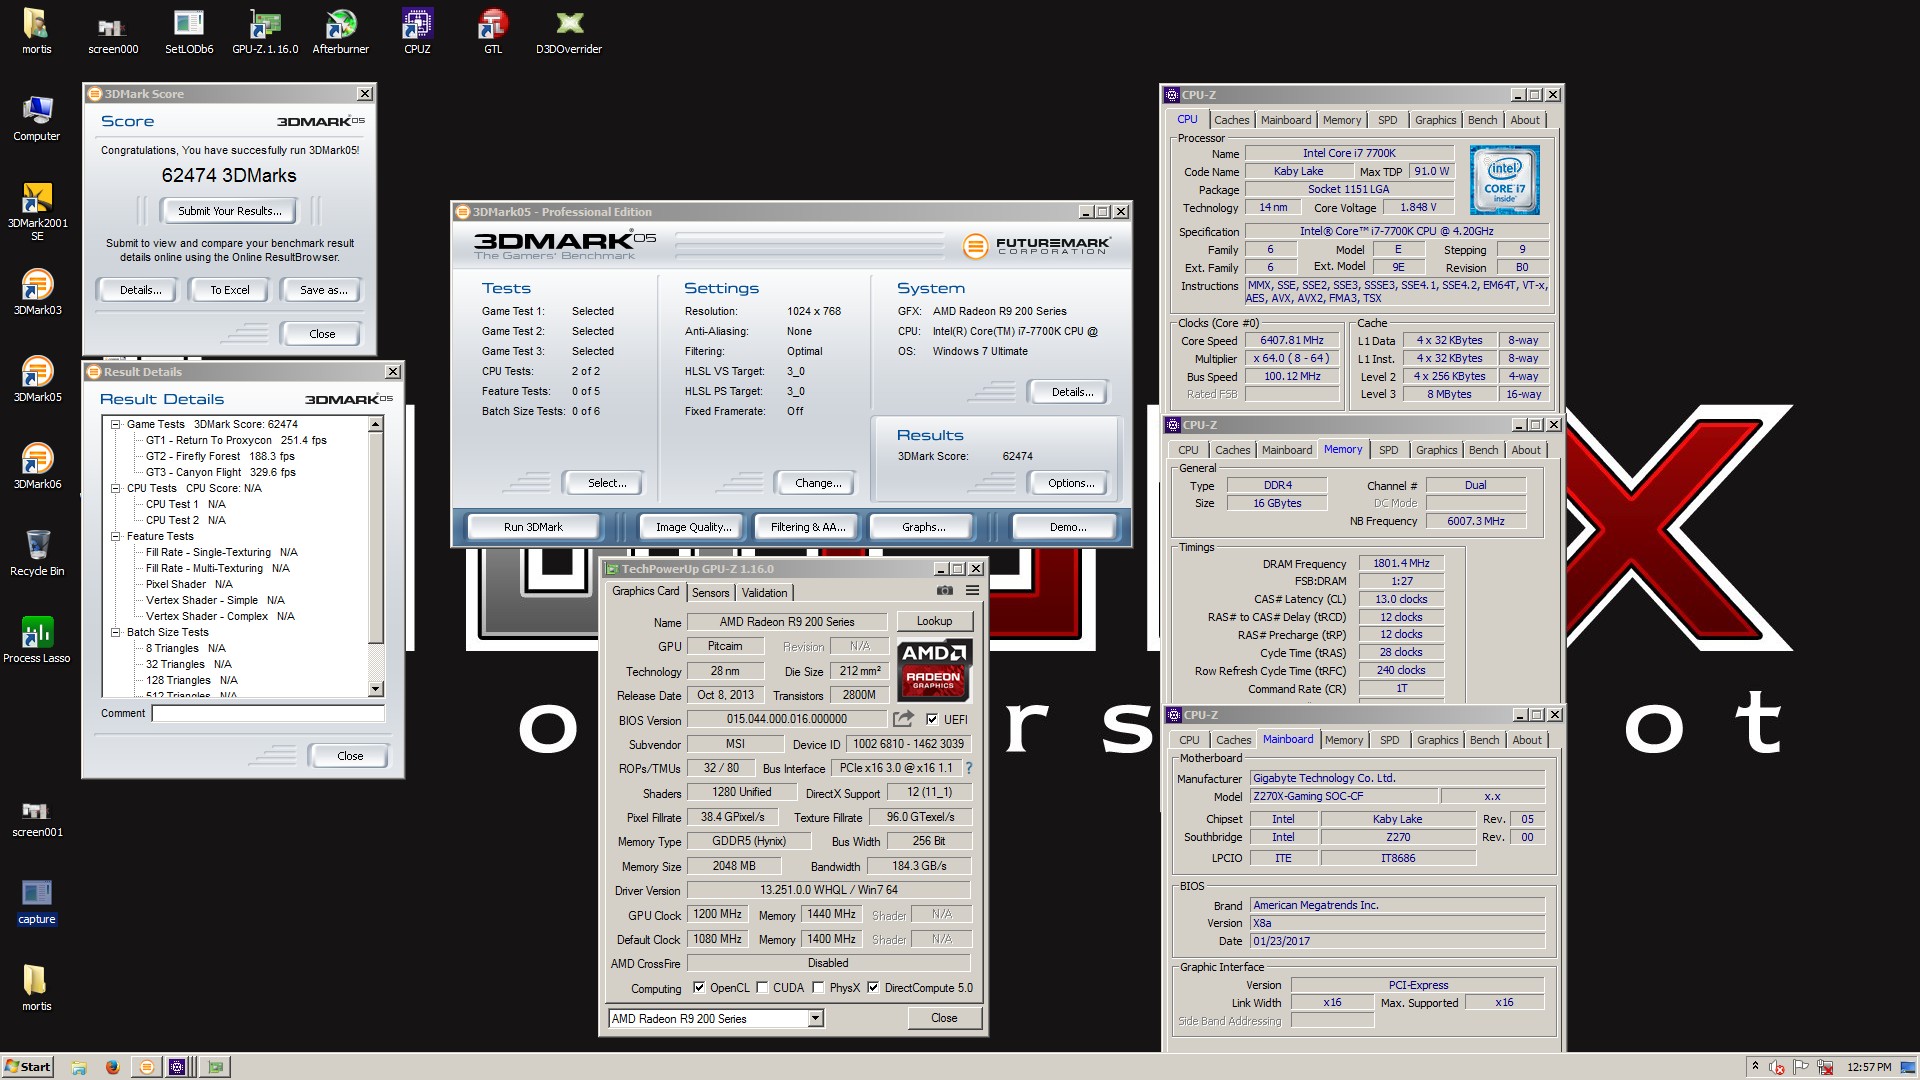Collapse the Batch Size Tests tree node
Image resolution: width=1920 pixels, height=1080 pixels.
[x=116, y=632]
